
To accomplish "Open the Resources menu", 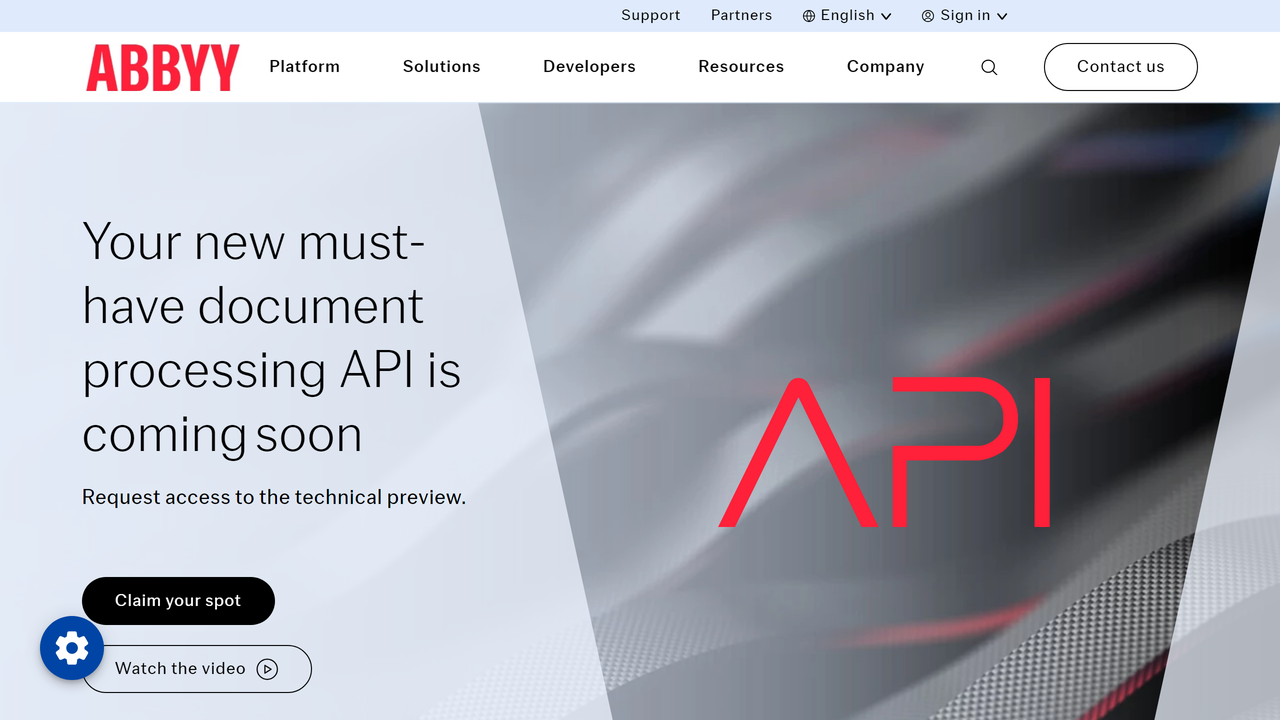I will click(x=741, y=67).
